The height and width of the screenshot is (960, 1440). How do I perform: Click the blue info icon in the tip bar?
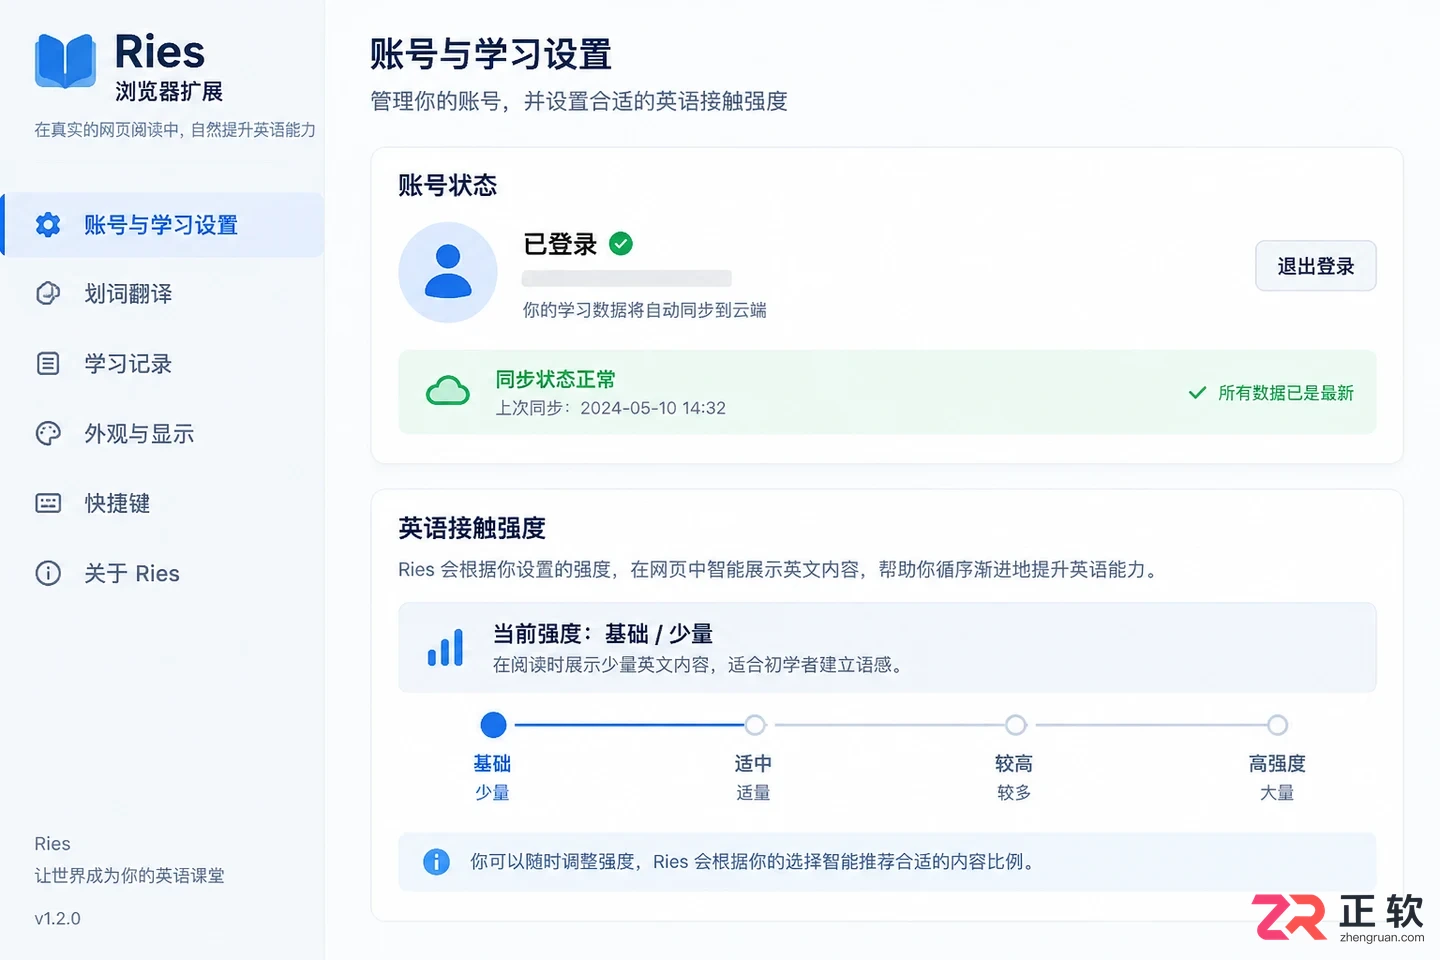(436, 862)
